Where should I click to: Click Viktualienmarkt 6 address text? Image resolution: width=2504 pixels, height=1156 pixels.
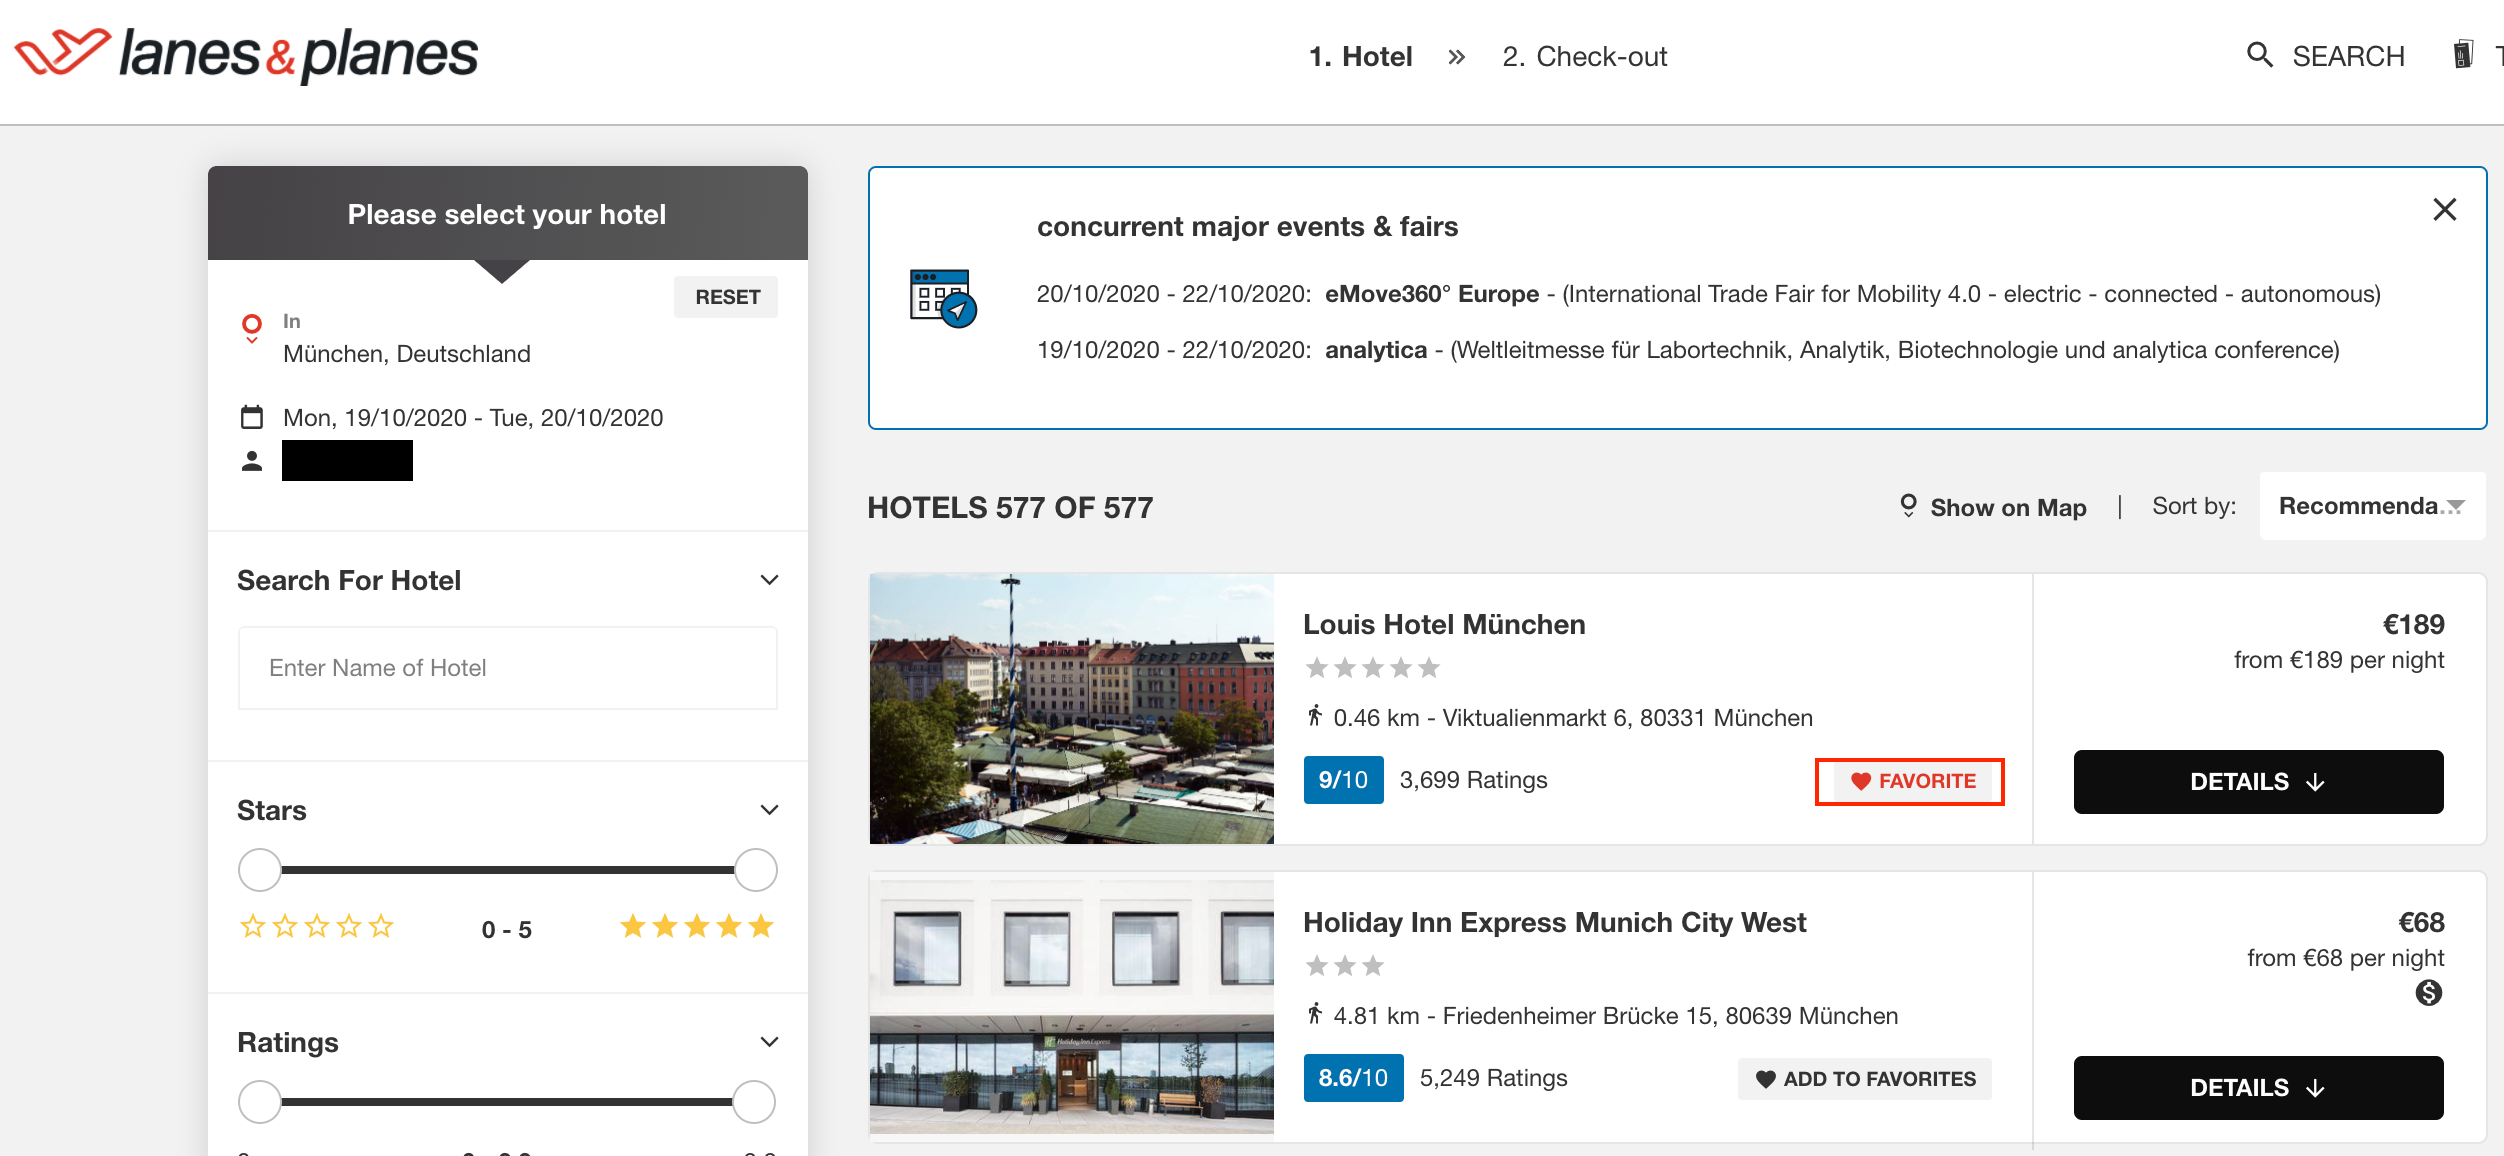coord(1627,718)
